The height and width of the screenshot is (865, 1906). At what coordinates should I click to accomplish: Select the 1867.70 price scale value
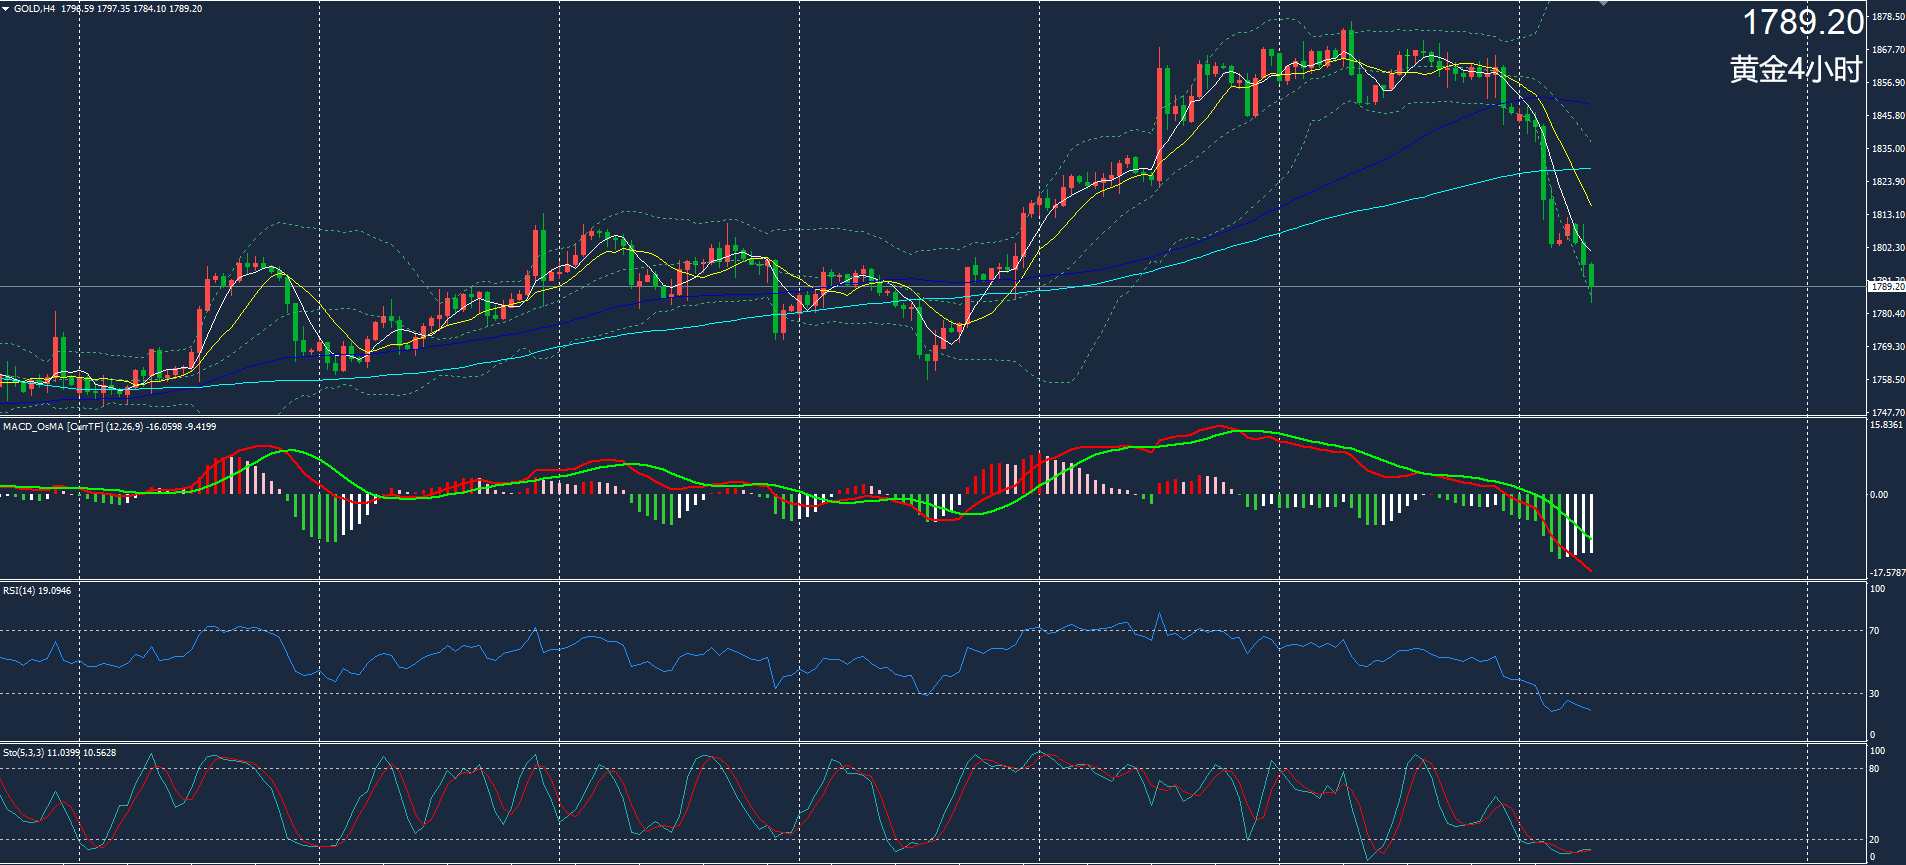coord(1888,50)
